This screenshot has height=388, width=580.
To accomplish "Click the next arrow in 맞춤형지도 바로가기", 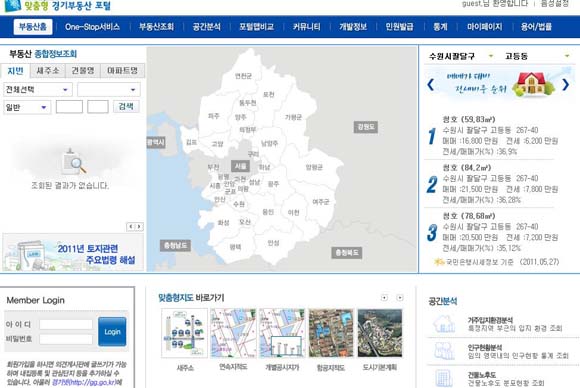I will point(399,298).
